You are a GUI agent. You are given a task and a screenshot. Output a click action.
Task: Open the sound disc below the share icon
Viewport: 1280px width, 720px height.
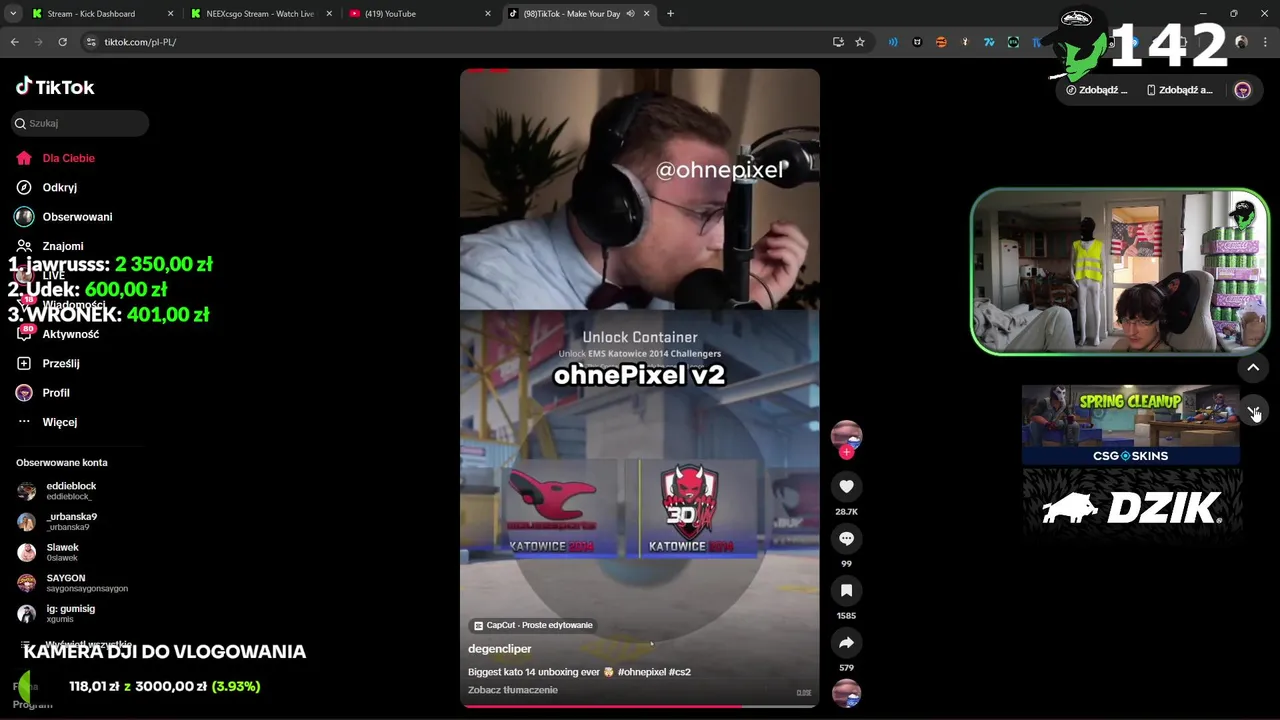pos(846,693)
